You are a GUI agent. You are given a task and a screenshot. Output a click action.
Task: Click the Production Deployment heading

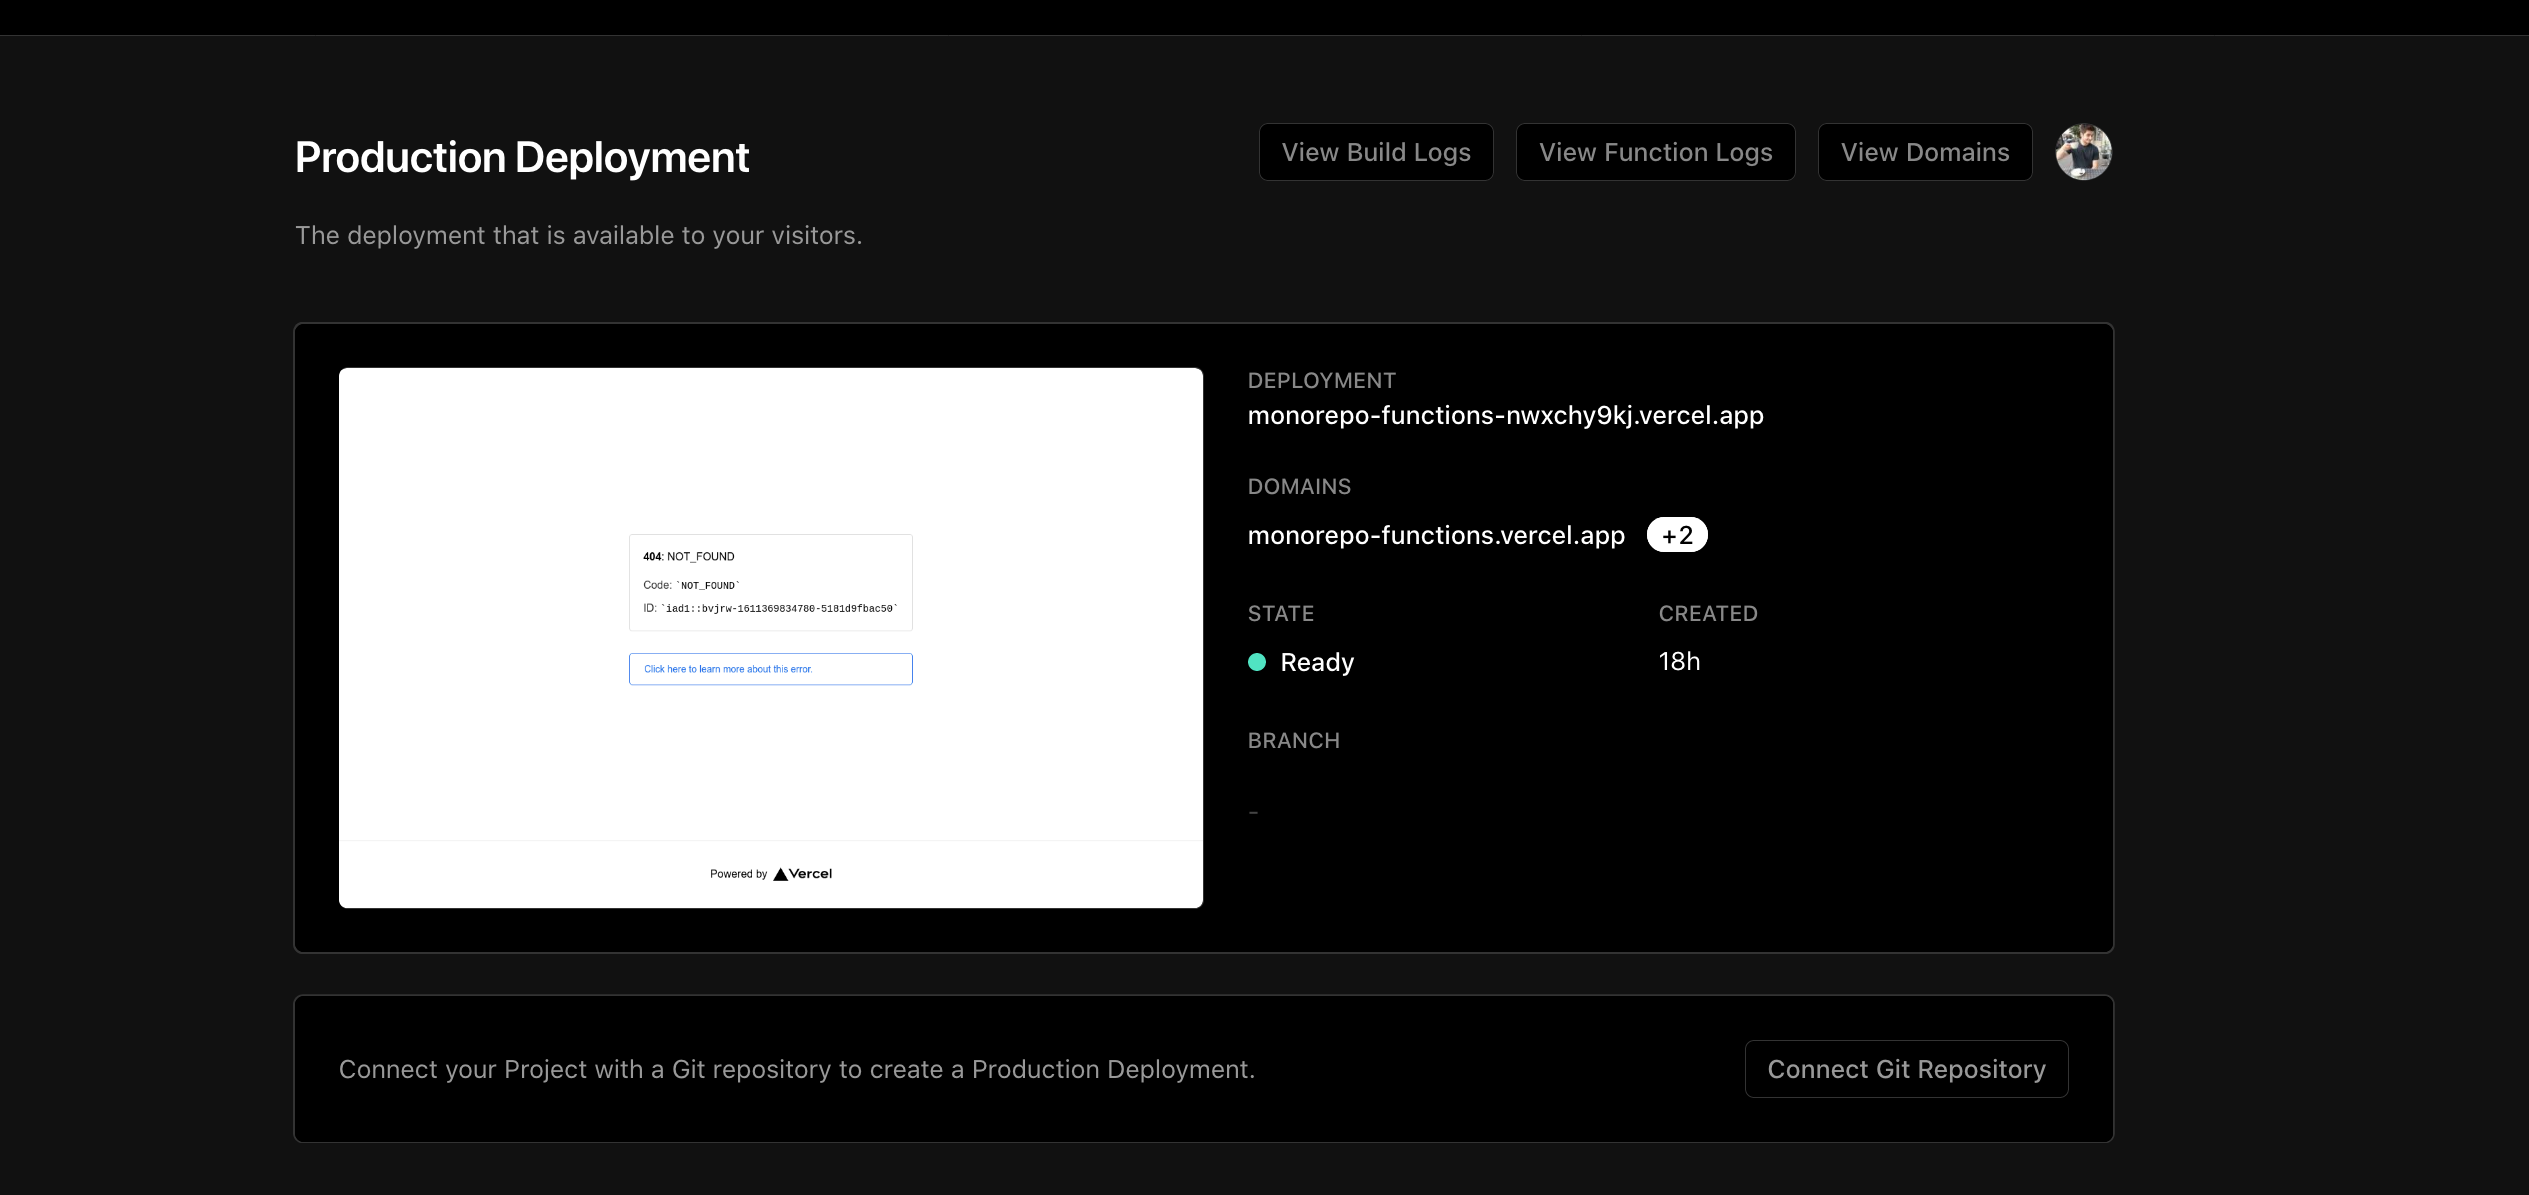[522, 157]
